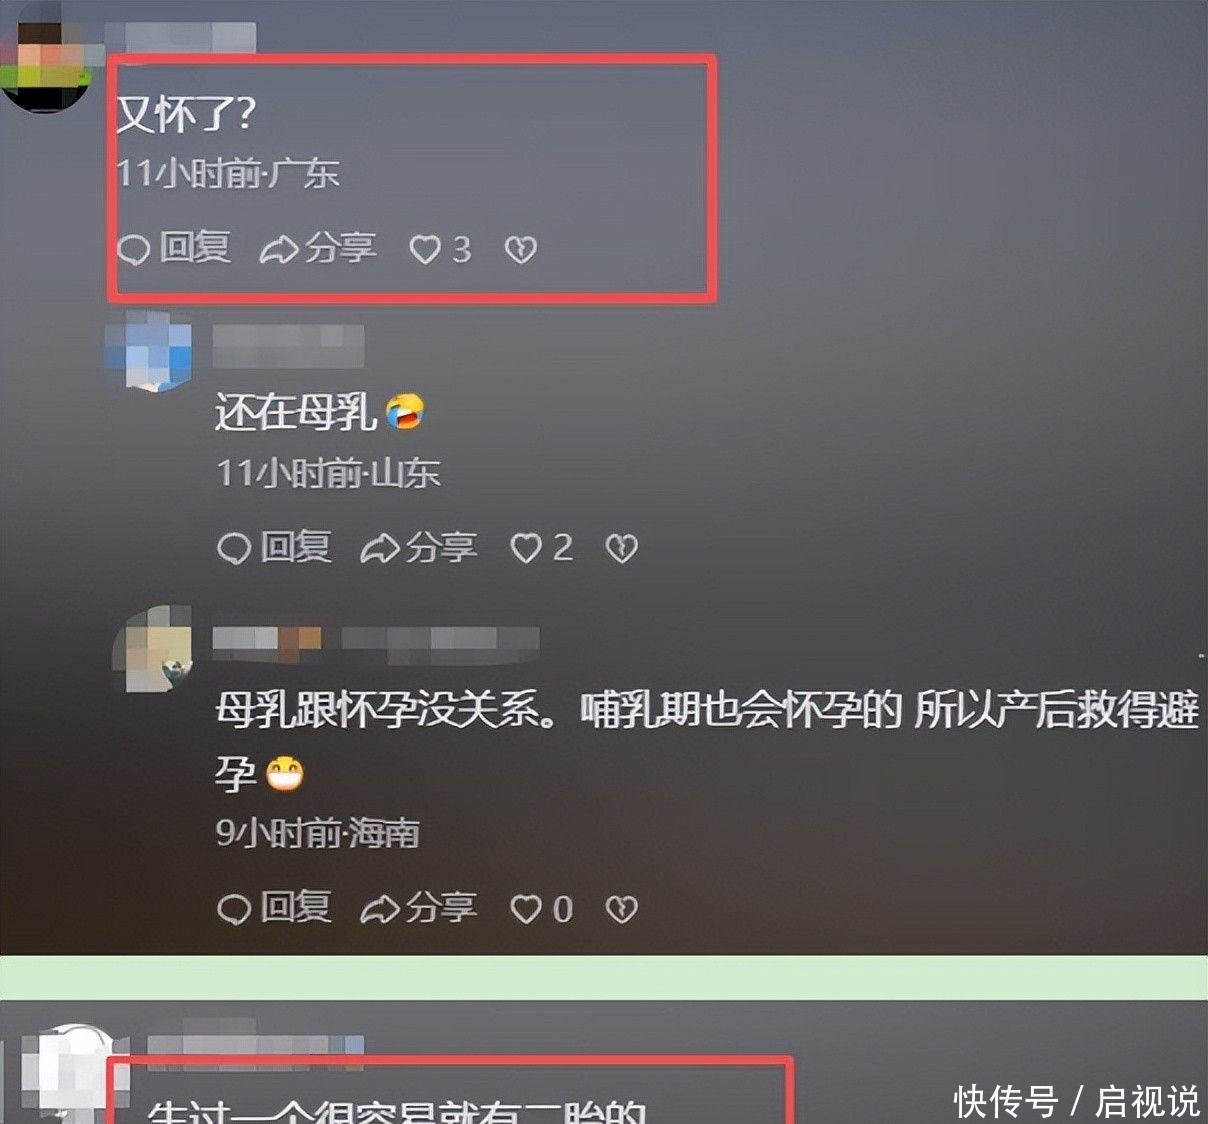Image resolution: width=1208 pixels, height=1124 pixels.
Task: Like the 还在母乳 comment with 2 likes
Action: (x=542, y=547)
